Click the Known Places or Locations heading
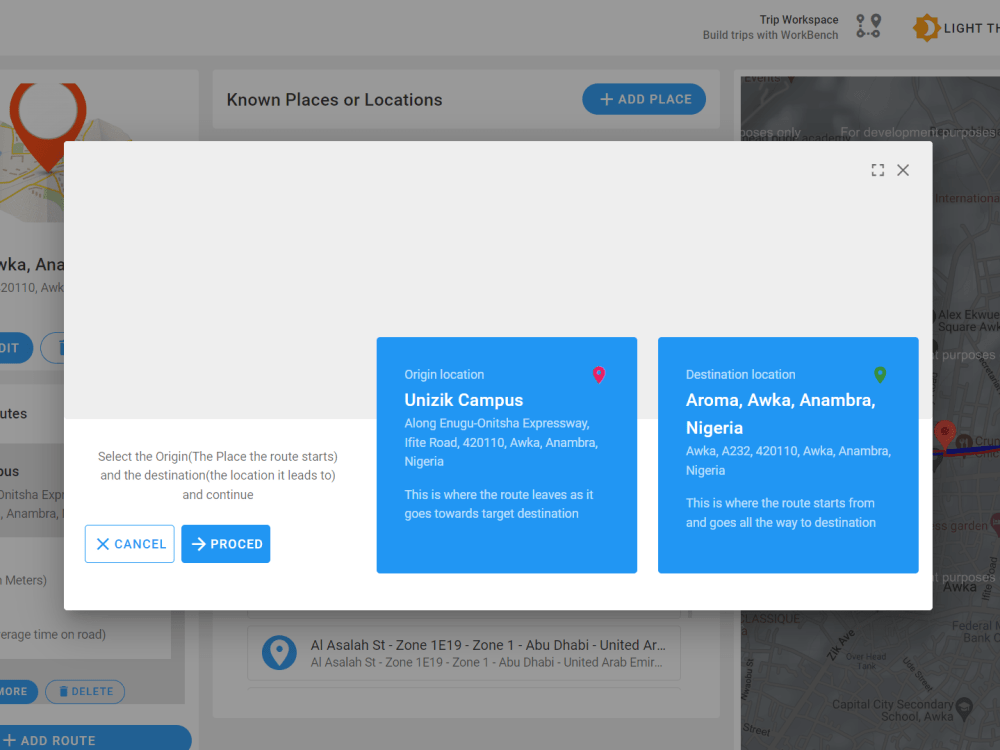 click(x=334, y=100)
